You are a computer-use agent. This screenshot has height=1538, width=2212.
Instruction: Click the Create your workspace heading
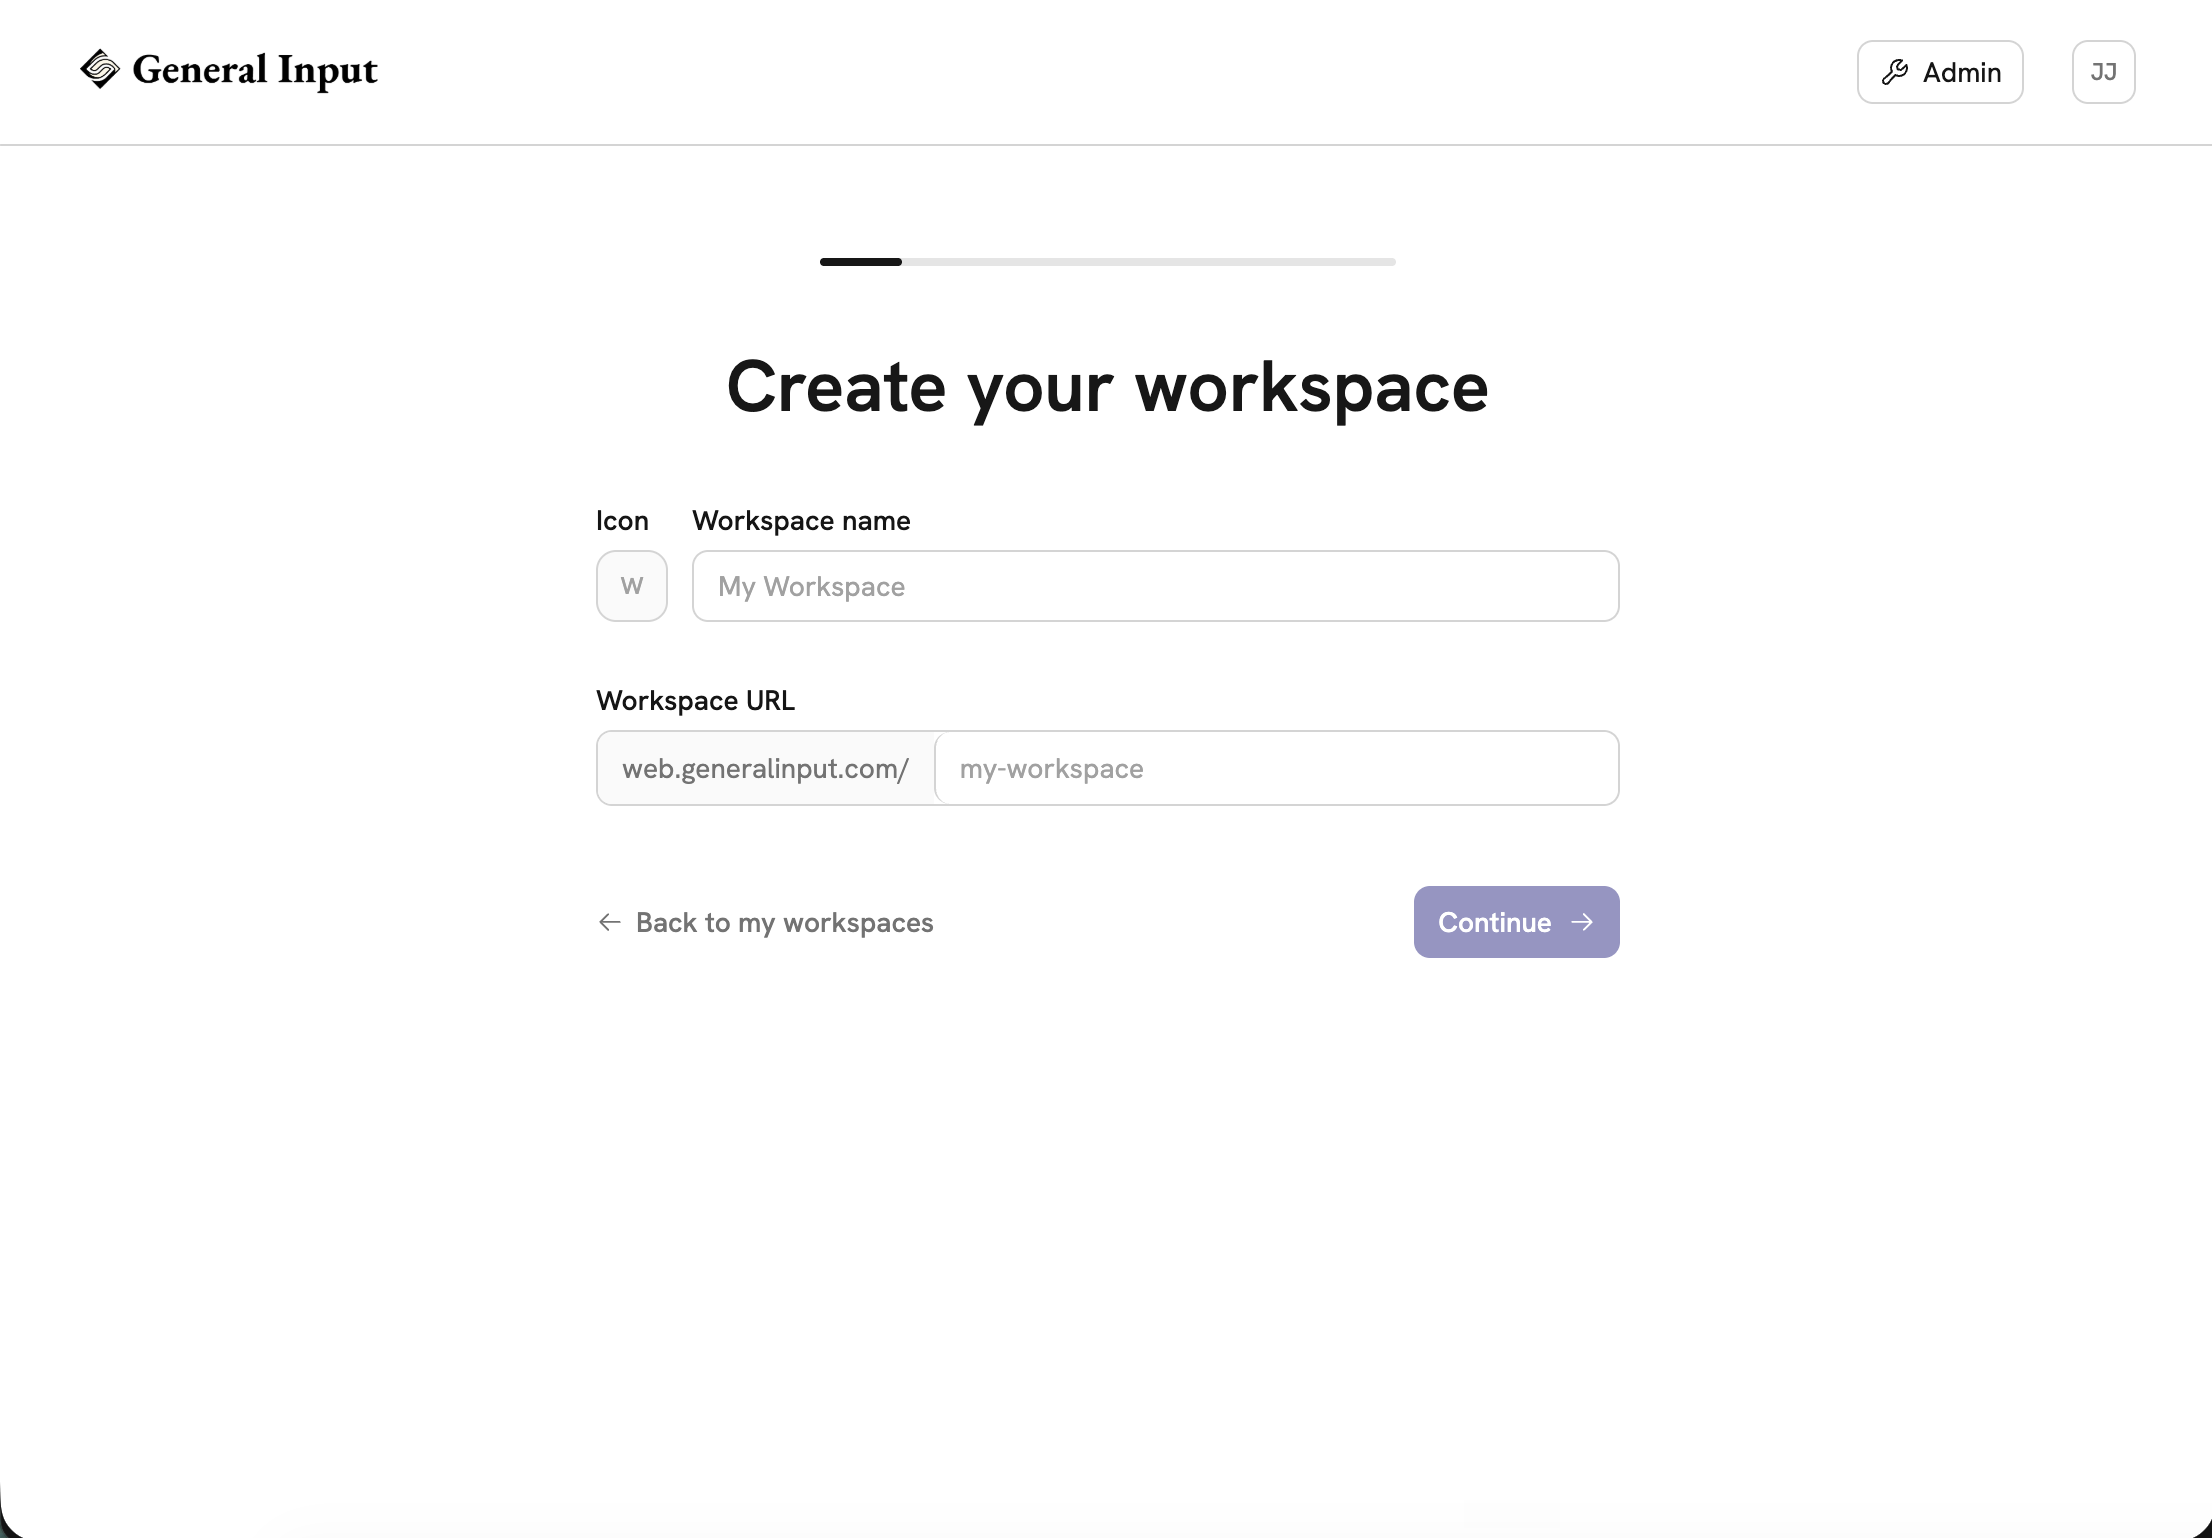(1107, 387)
